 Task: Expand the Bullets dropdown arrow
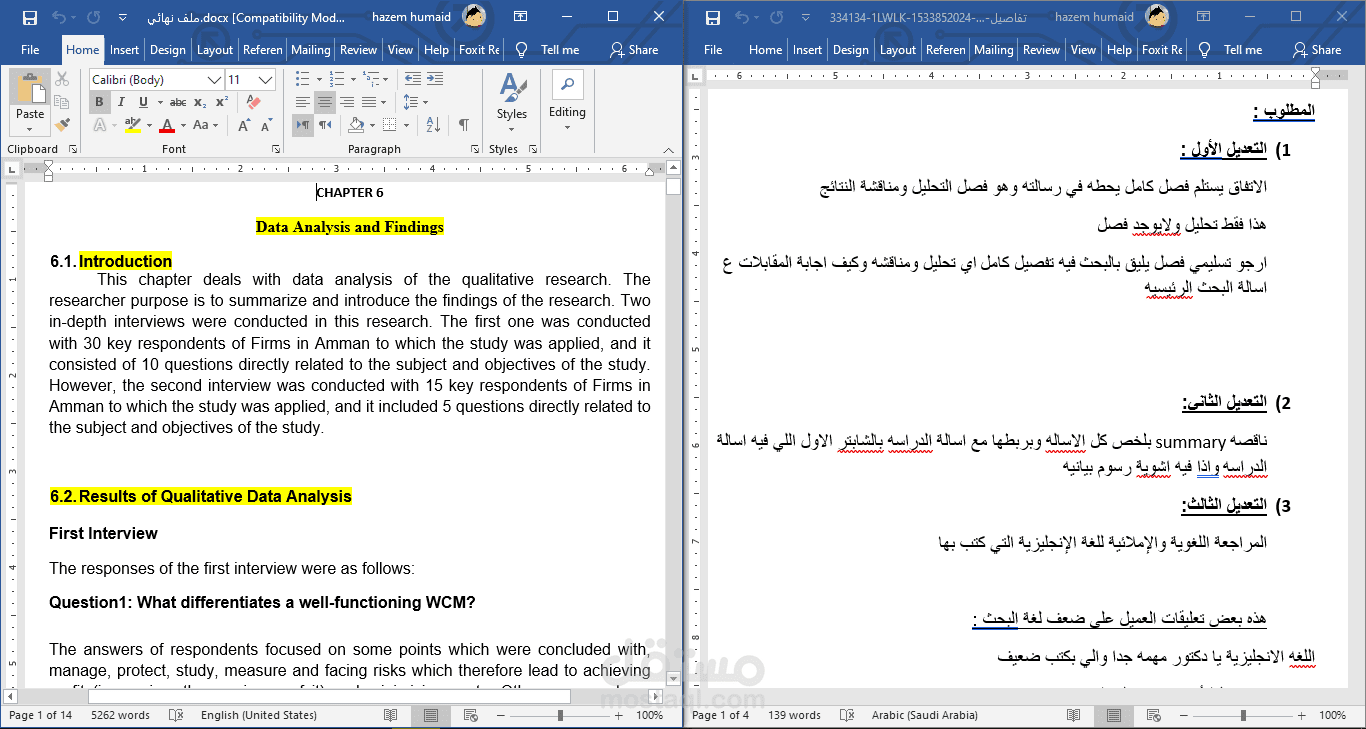[318, 79]
